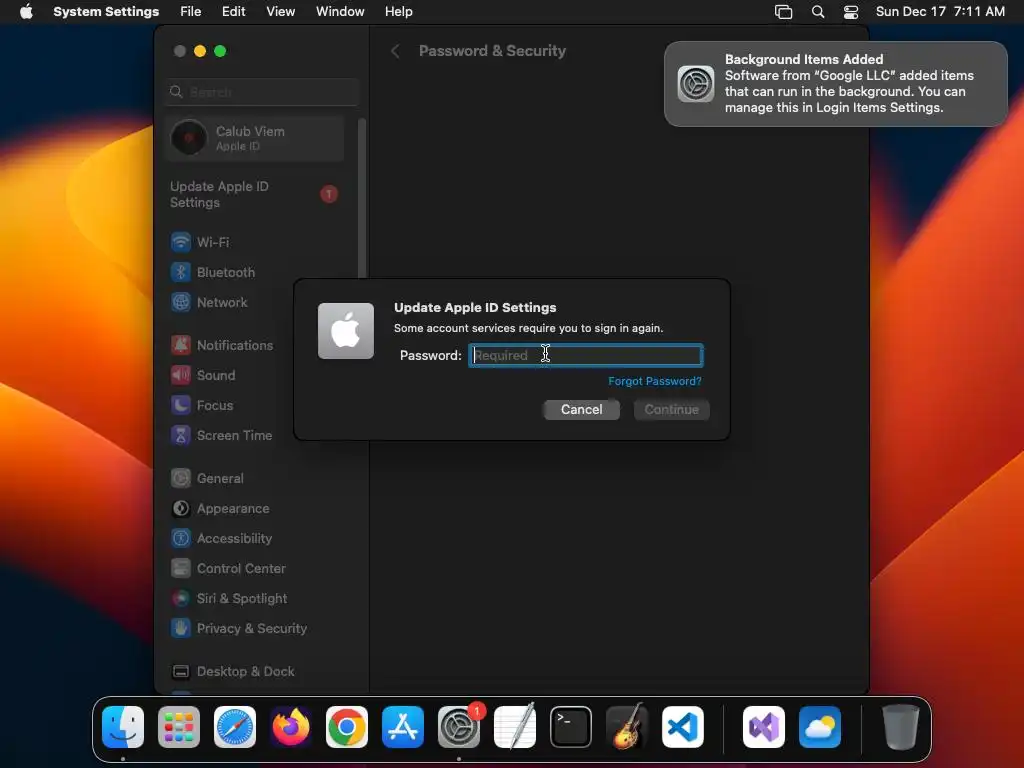The height and width of the screenshot is (768, 1024).
Task: Open Launchpad in the Dock
Action: pos(179,727)
